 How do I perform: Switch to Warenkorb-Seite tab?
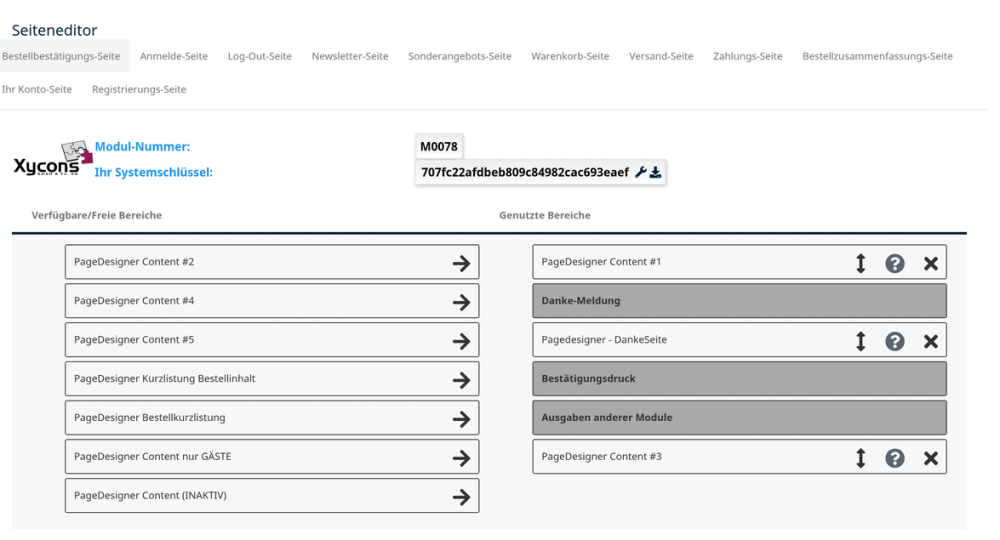pyautogui.click(x=570, y=56)
